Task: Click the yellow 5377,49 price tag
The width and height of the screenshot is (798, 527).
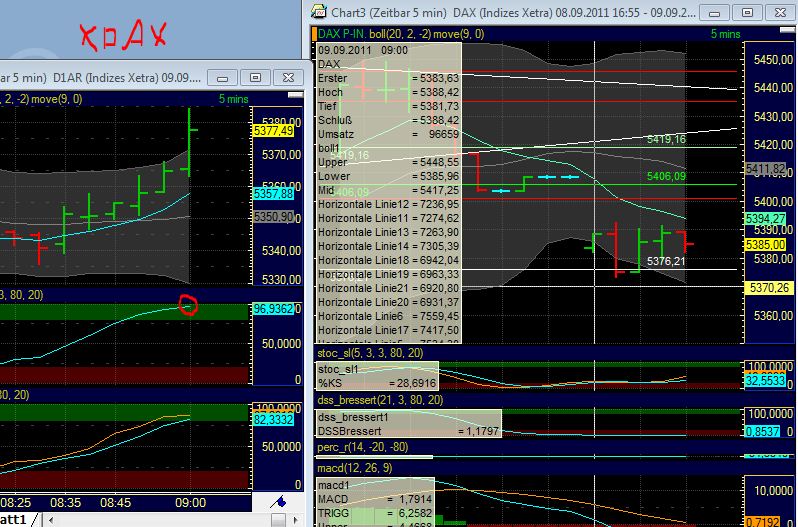Action: pos(273,131)
